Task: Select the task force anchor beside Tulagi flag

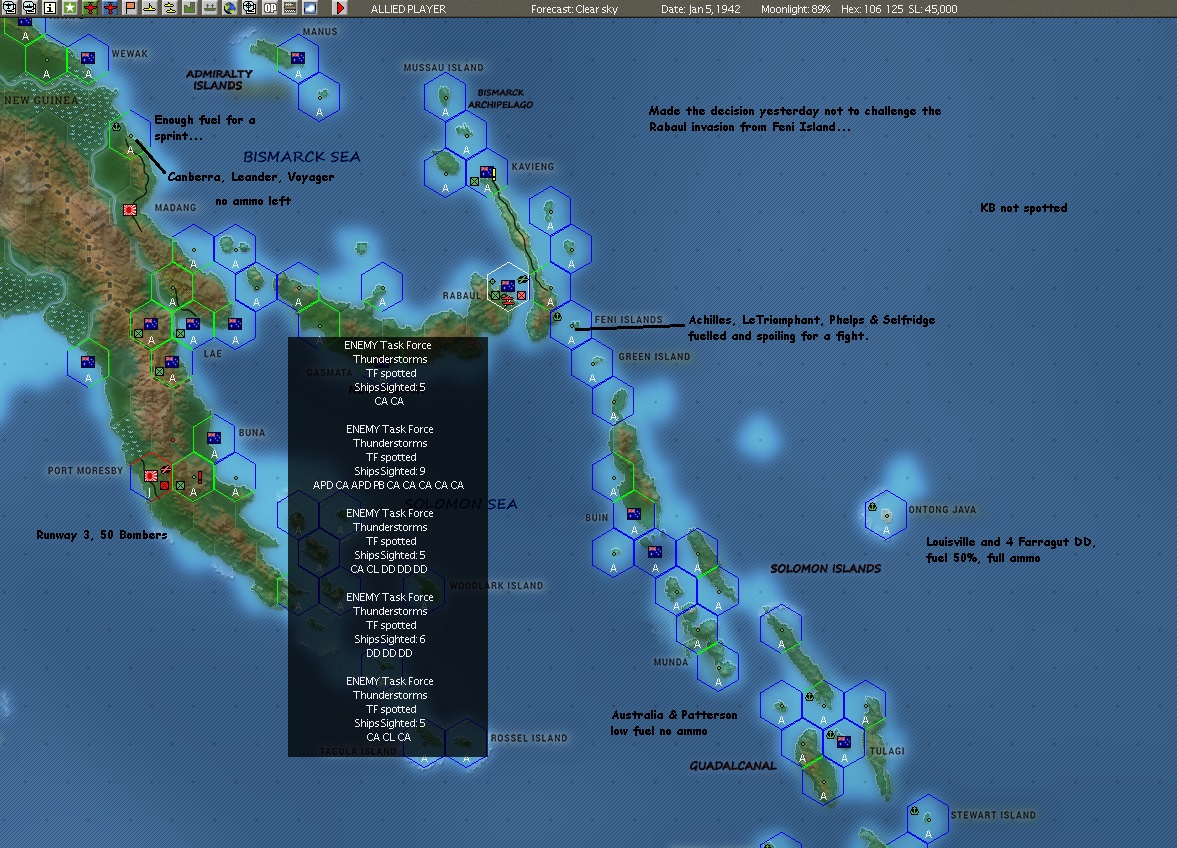Action: coord(831,735)
